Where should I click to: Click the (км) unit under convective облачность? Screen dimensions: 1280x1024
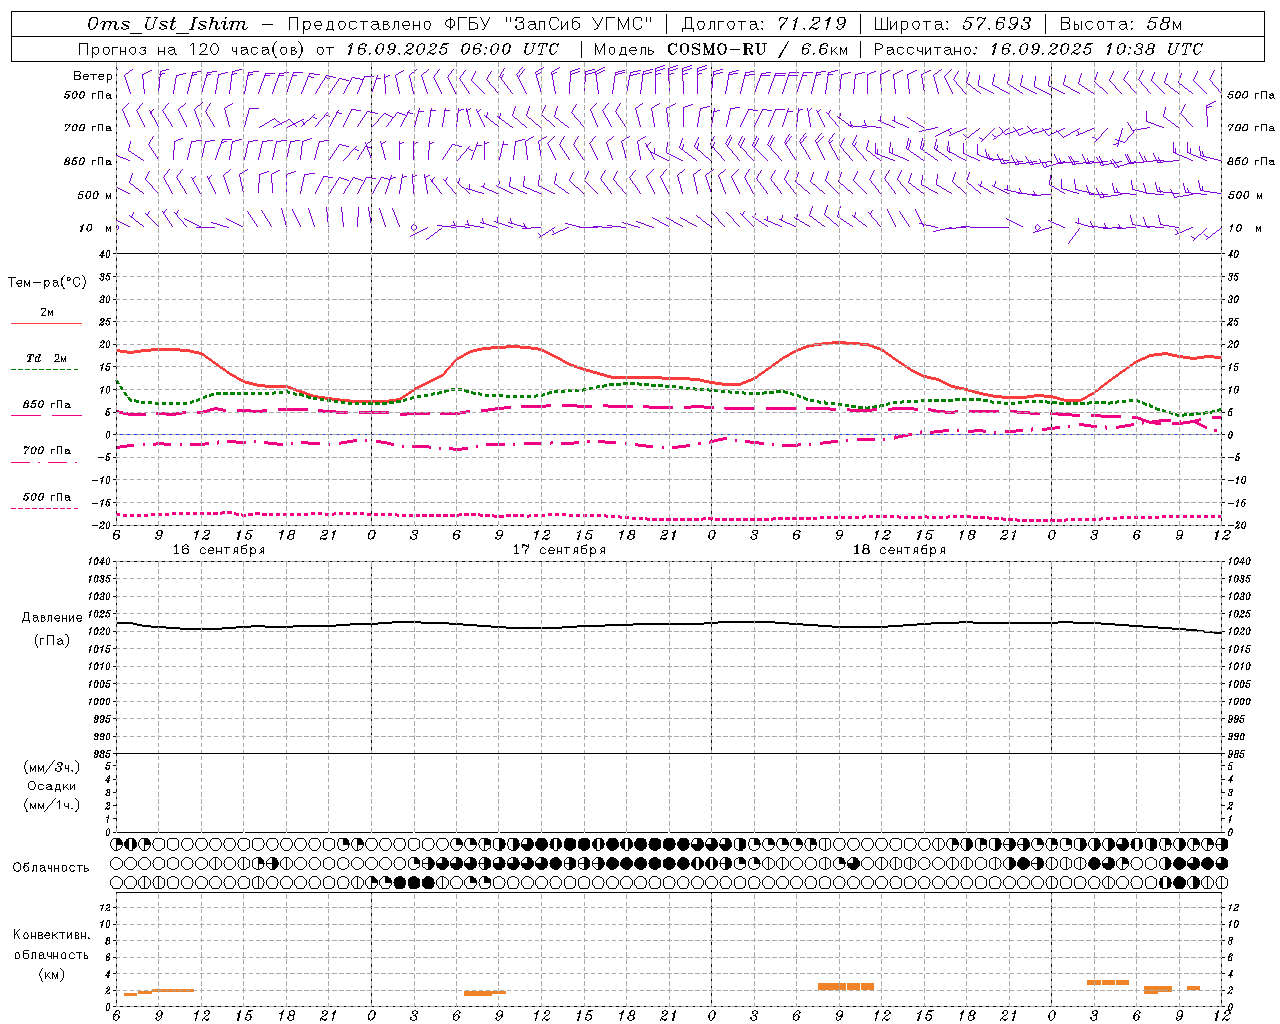tap(51, 974)
